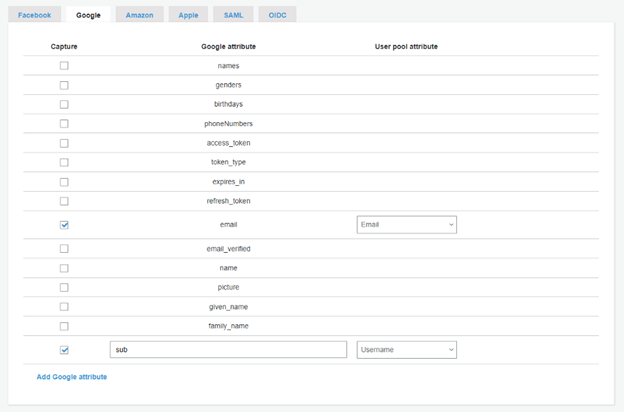624x412 pixels.
Task: Open the OIDC tab
Action: pos(277,15)
